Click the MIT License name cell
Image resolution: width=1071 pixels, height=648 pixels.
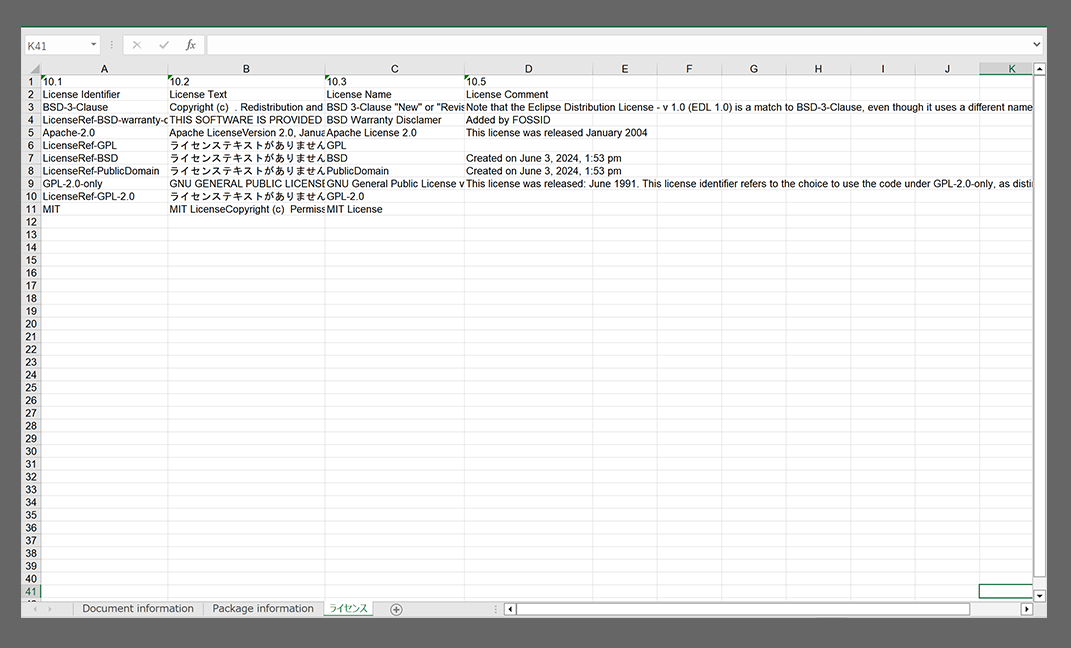394,209
